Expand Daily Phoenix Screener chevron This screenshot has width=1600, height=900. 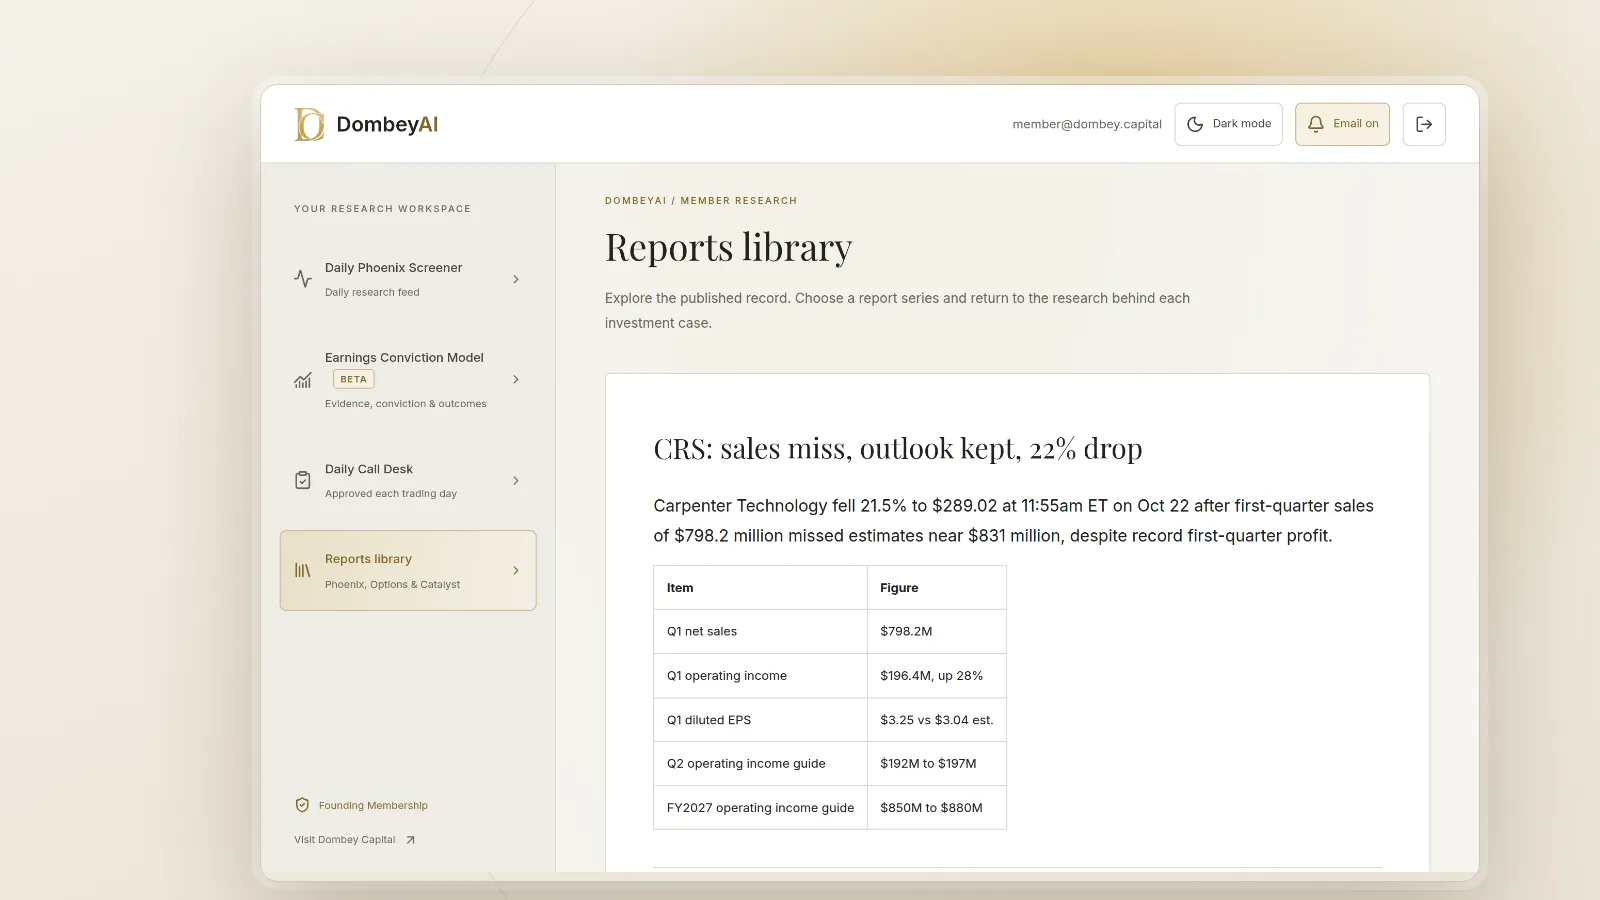(x=516, y=279)
